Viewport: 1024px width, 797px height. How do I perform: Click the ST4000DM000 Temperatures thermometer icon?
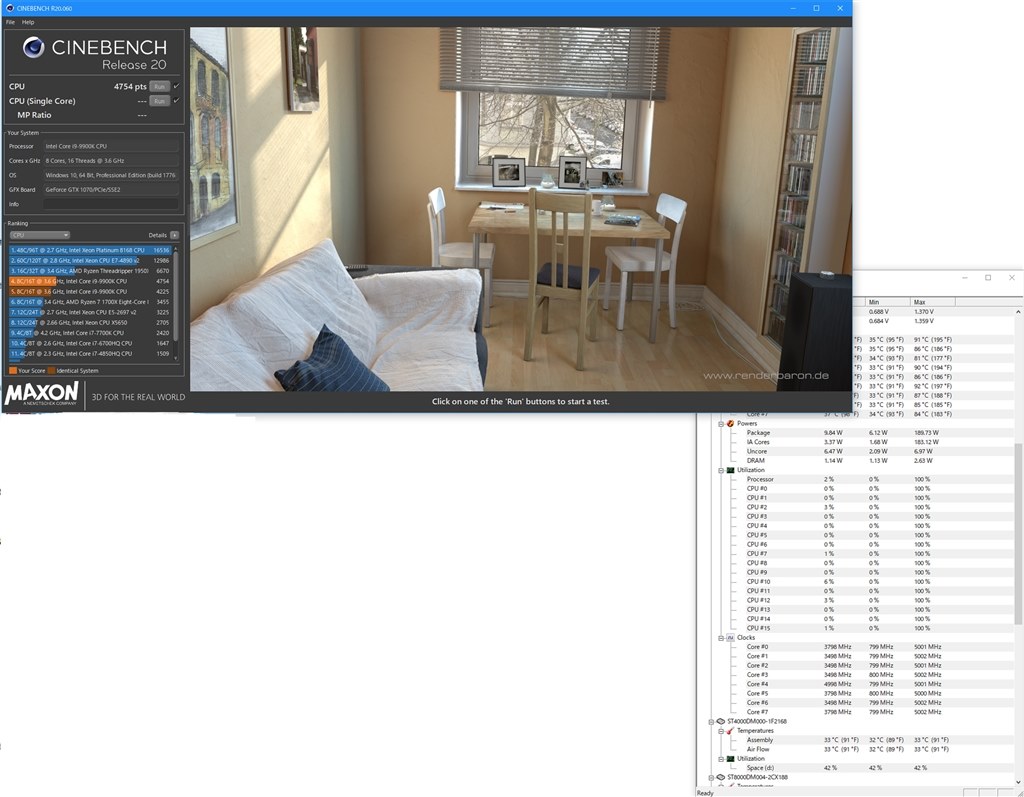click(730, 731)
